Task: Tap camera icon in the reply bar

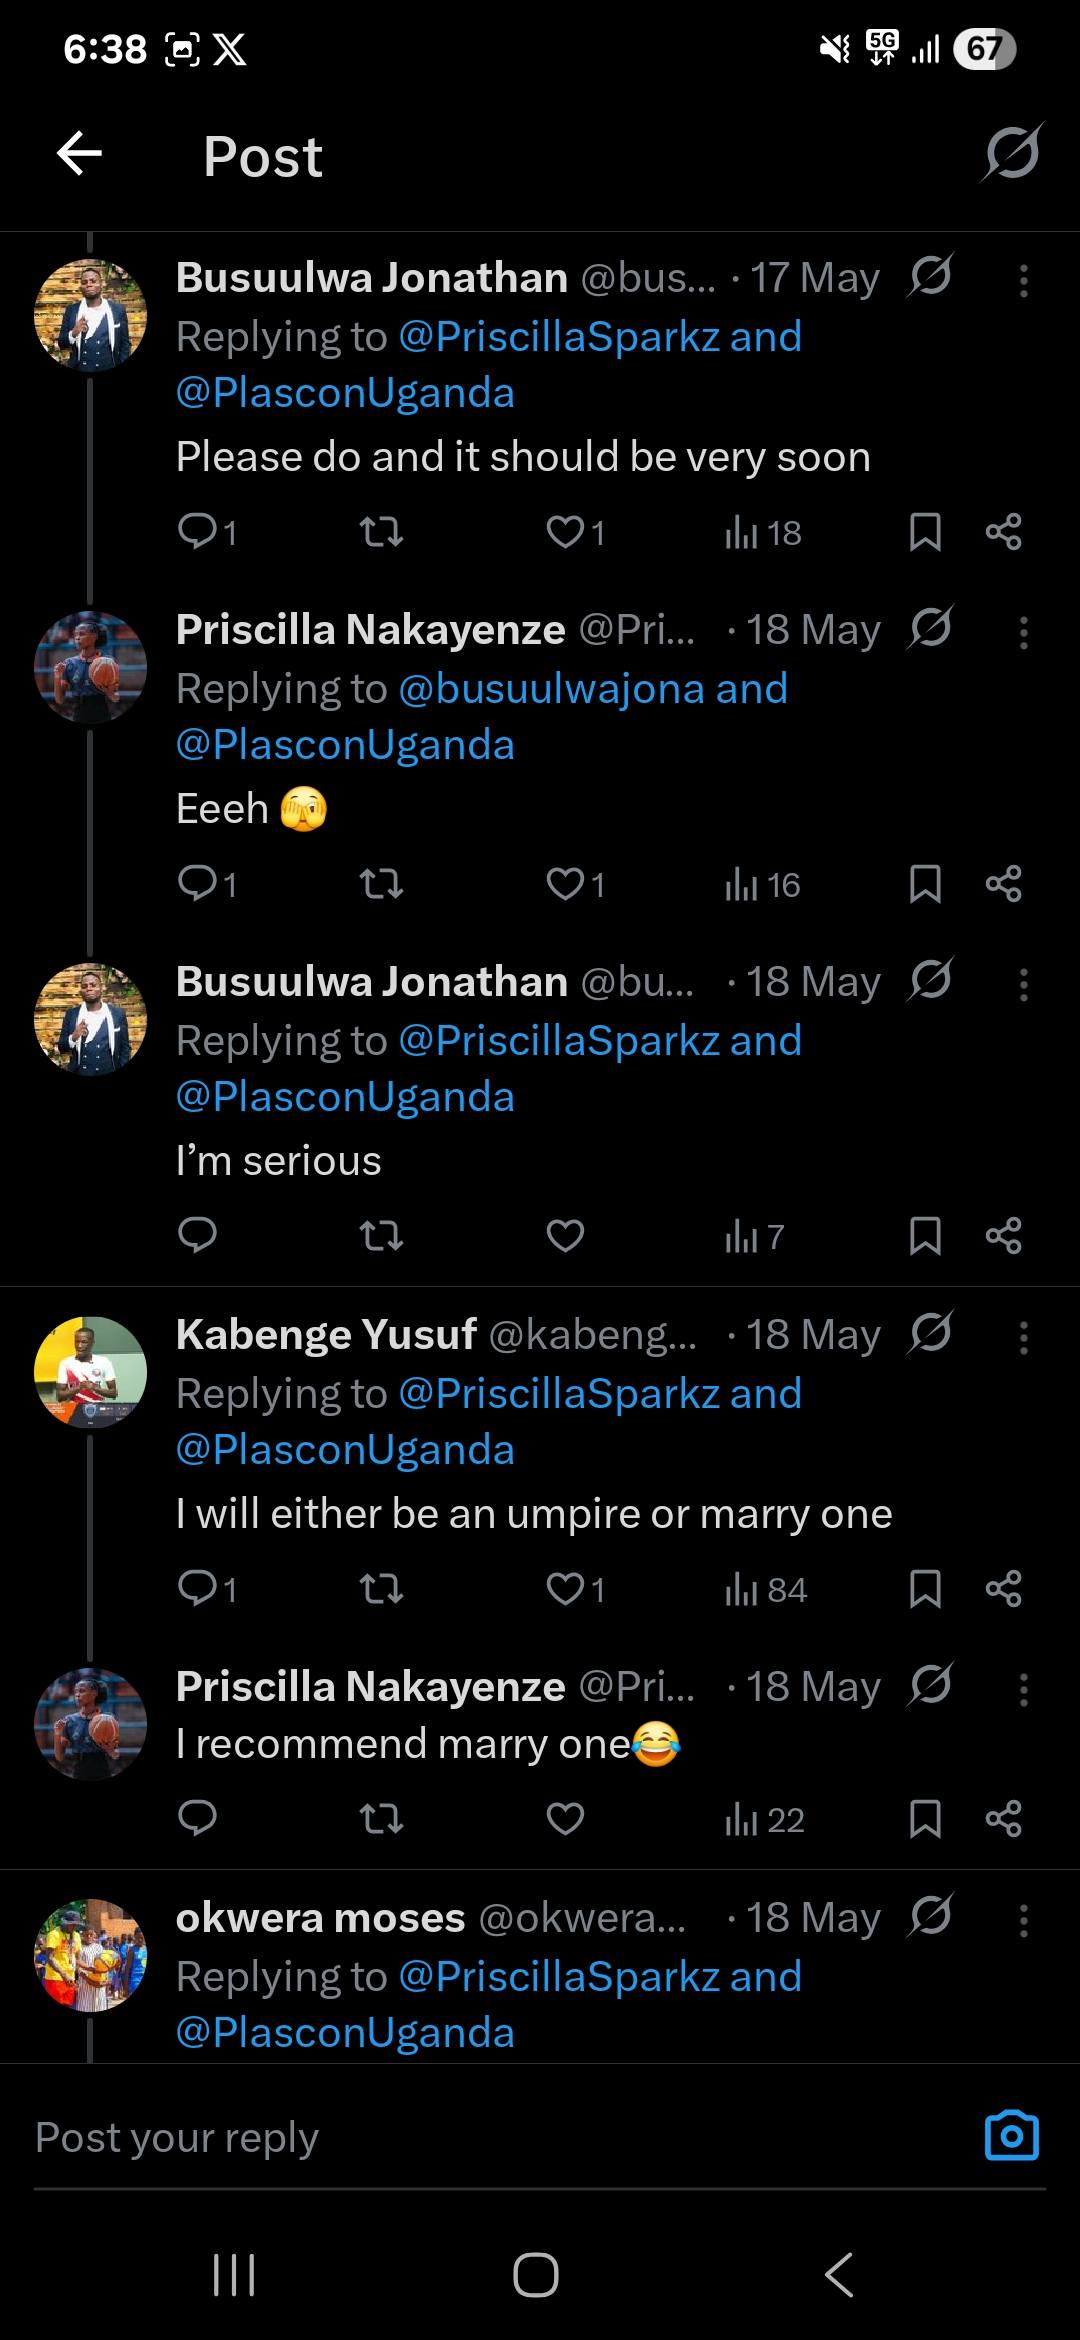Action: [1011, 2136]
